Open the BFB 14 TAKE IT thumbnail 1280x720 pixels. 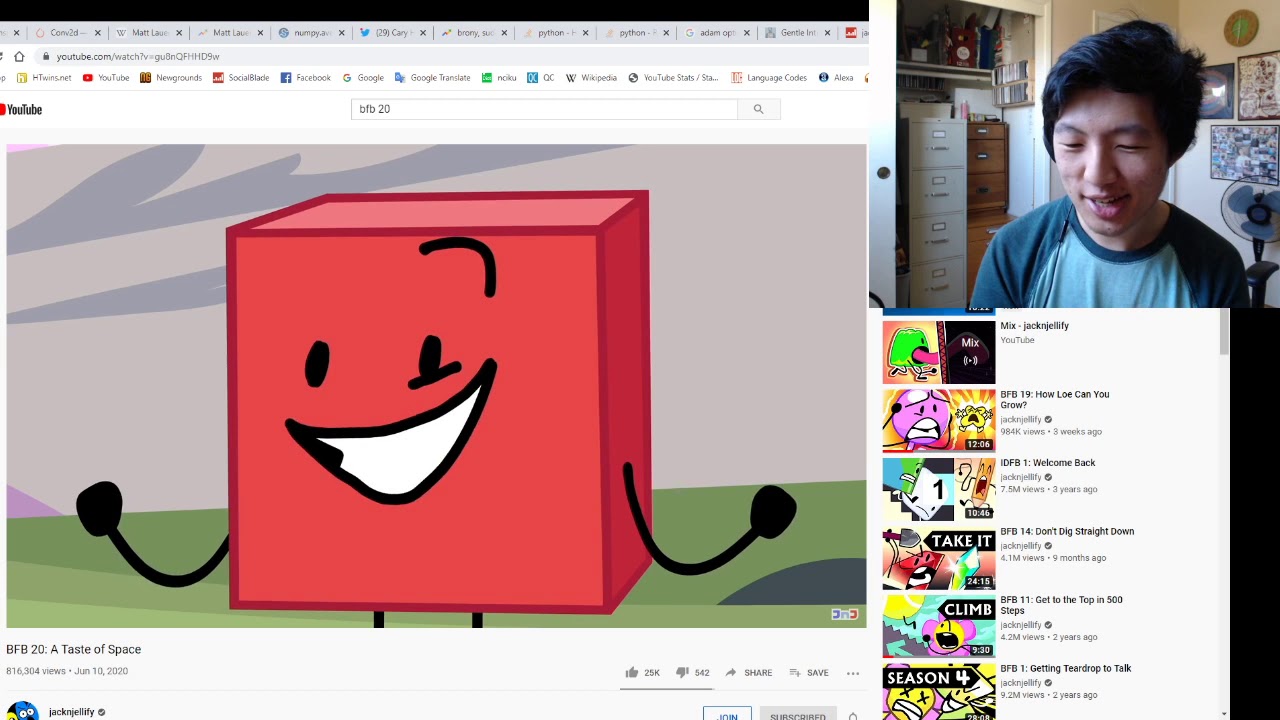939,558
